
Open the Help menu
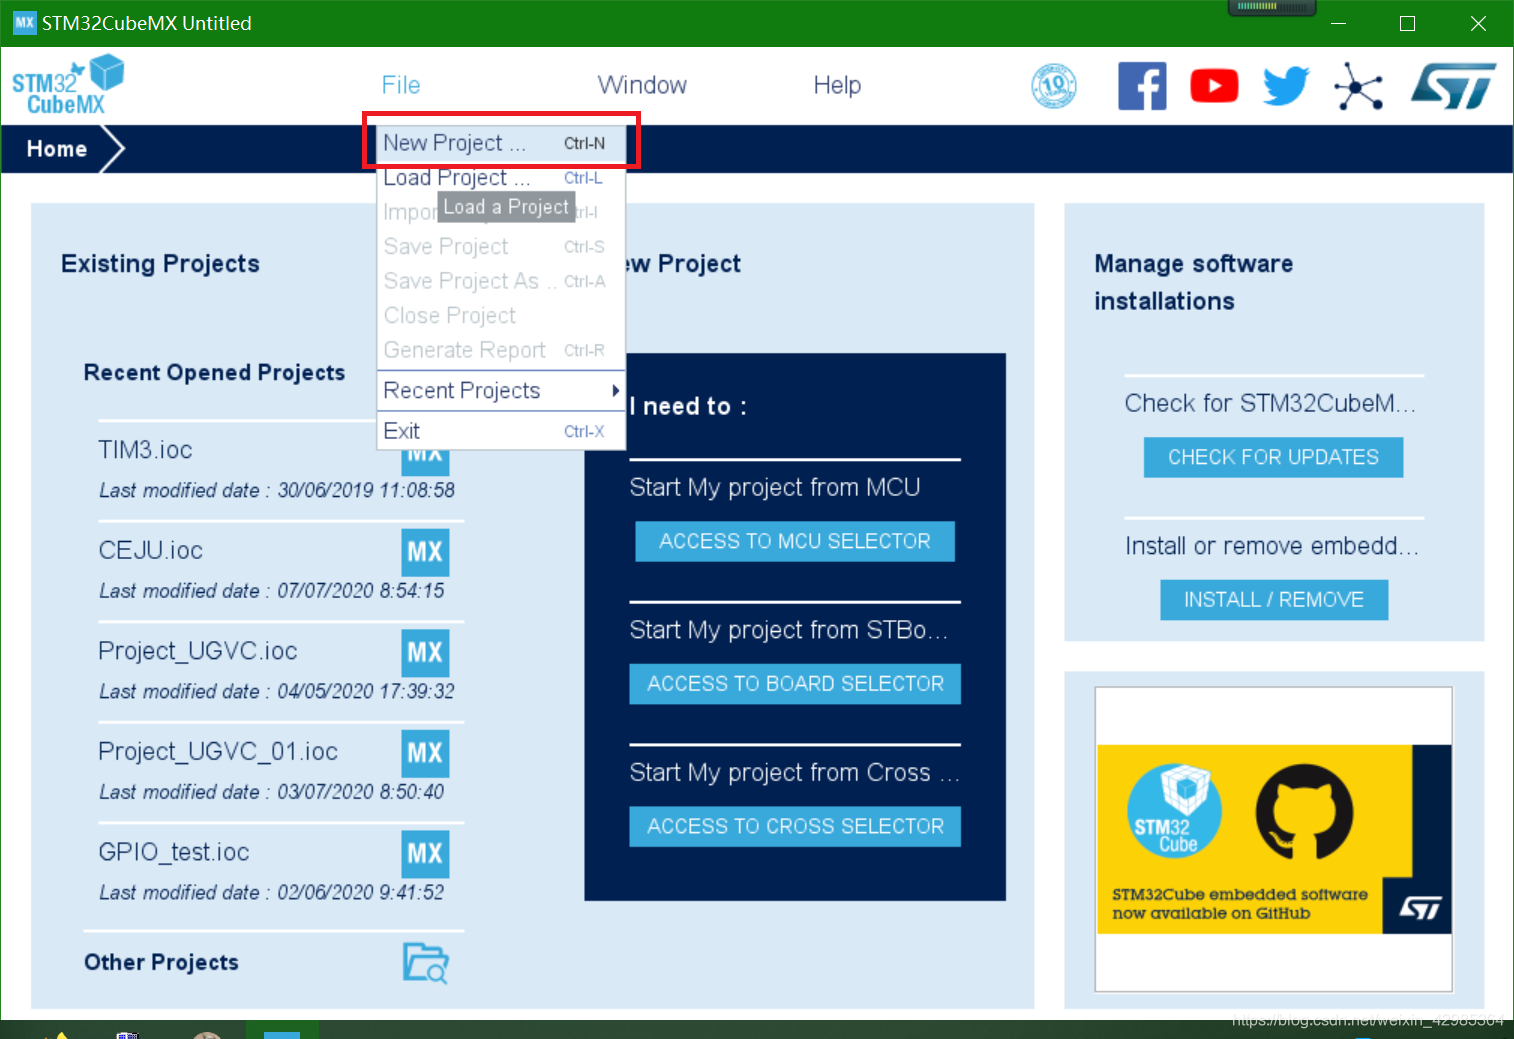pyautogui.click(x=837, y=85)
